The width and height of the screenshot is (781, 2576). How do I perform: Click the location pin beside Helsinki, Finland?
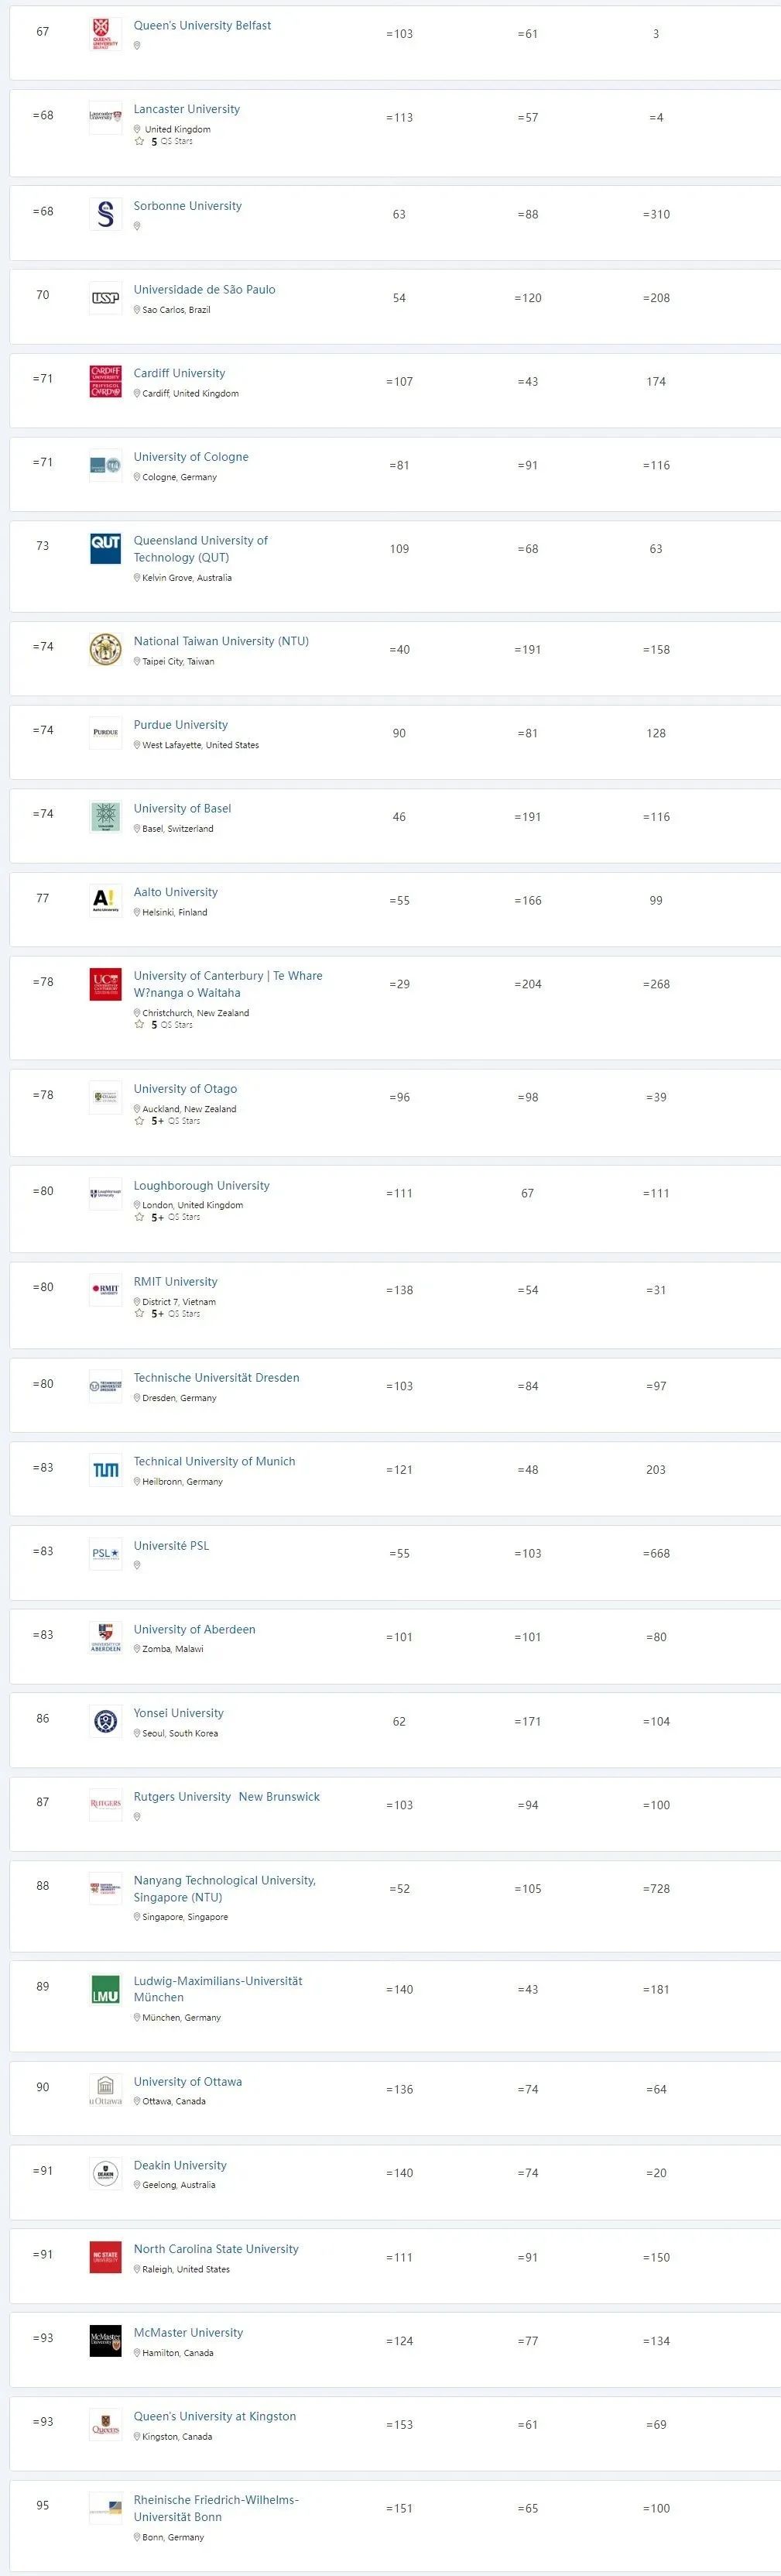coord(137,912)
